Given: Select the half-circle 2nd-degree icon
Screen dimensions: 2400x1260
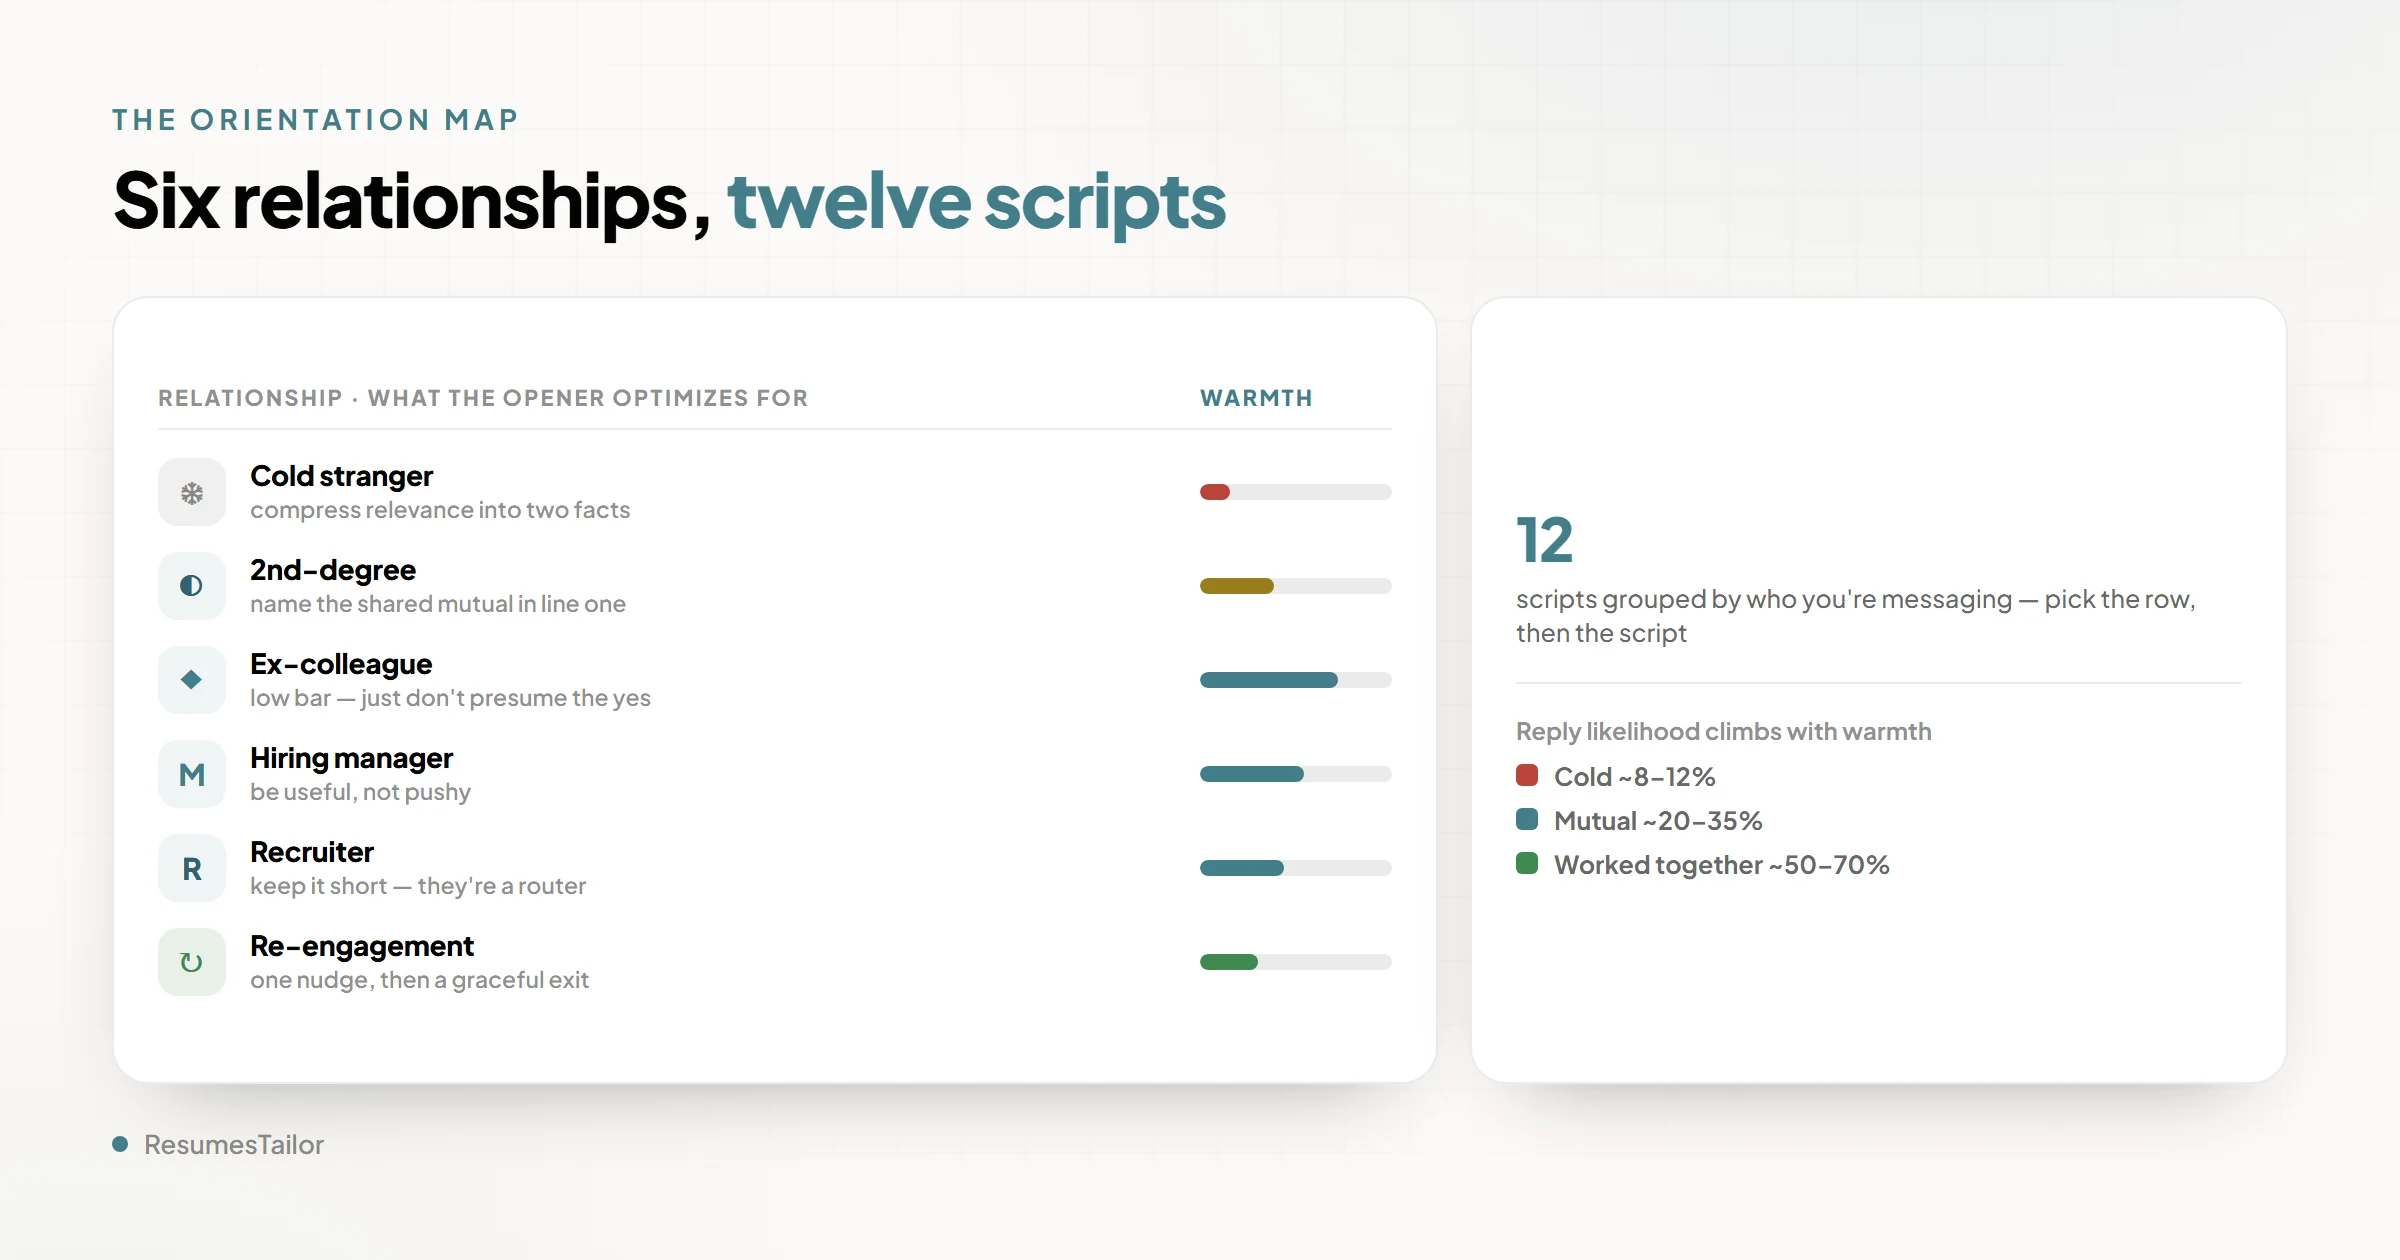Looking at the screenshot, I should pos(192,586).
